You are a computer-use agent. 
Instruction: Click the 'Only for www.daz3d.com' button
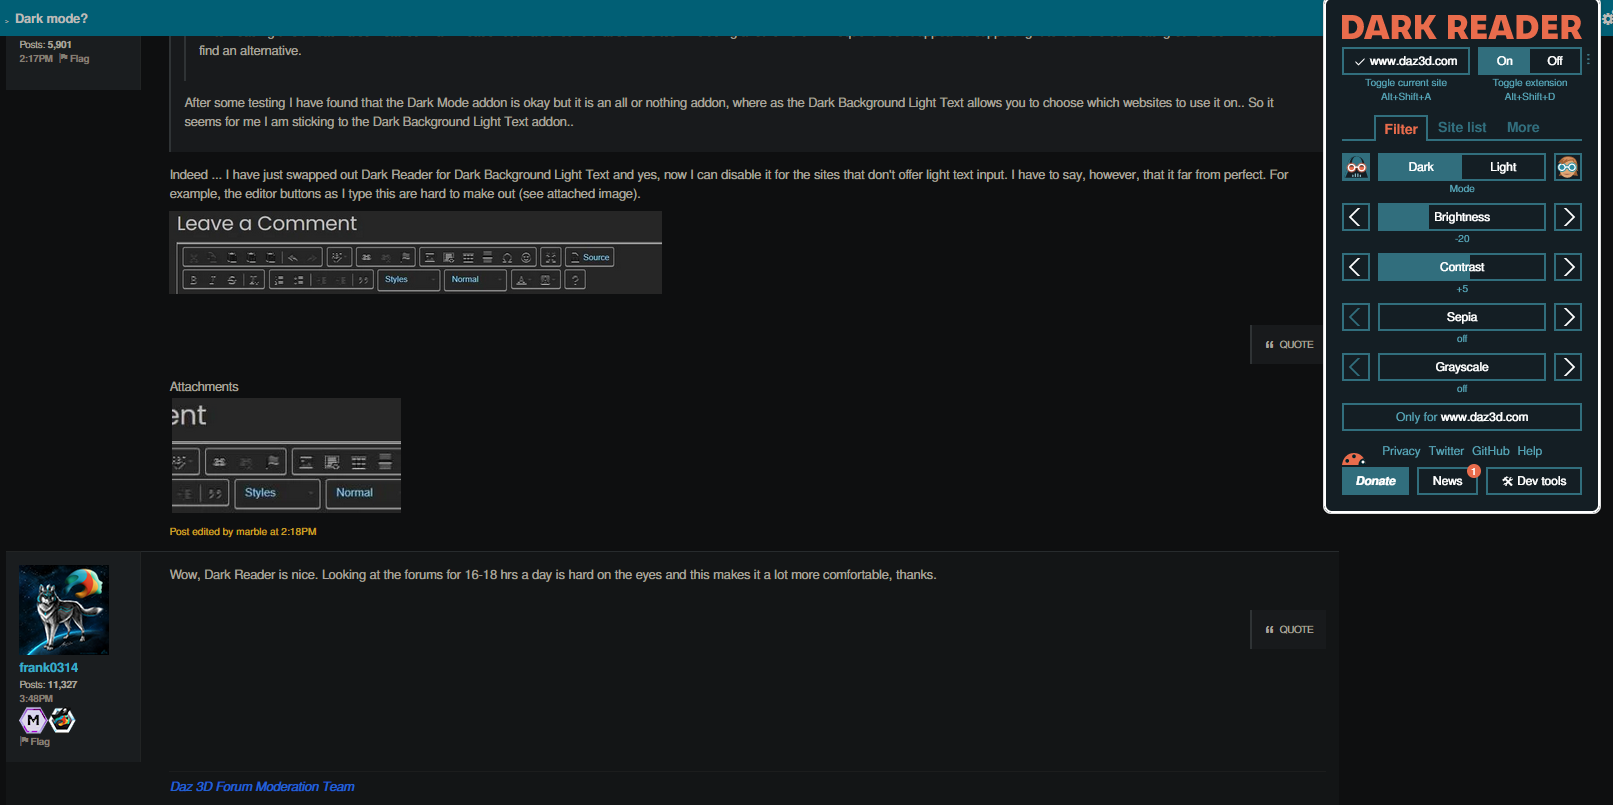point(1462,417)
